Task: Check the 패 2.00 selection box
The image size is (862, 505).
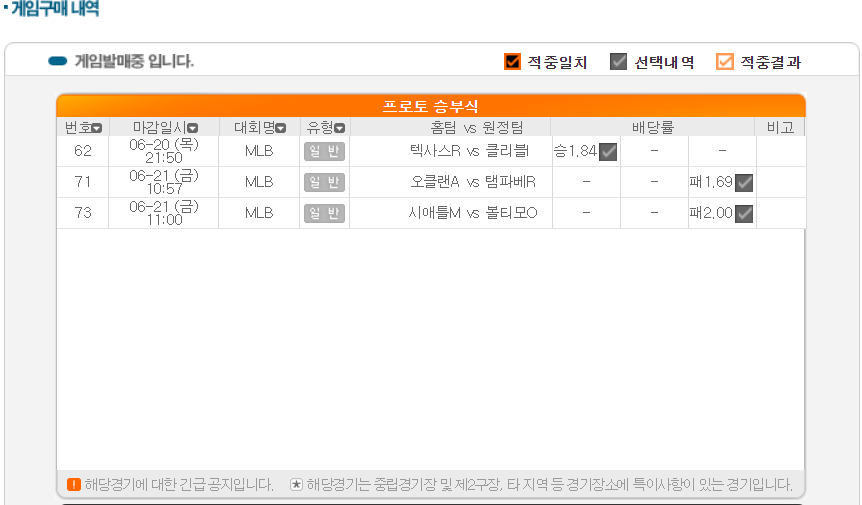Action: pos(744,213)
